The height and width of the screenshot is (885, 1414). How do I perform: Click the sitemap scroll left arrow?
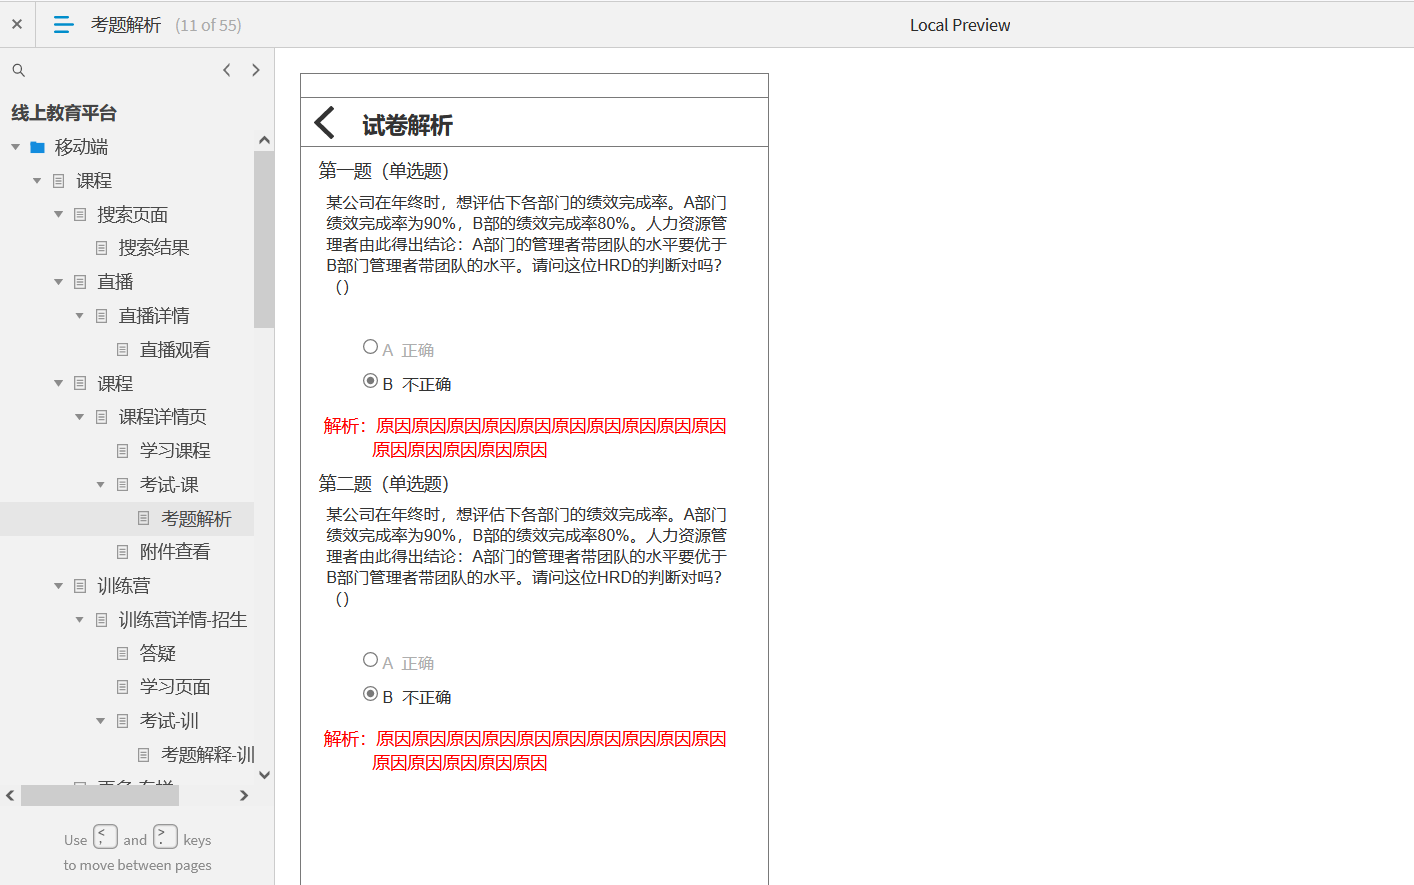pyautogui.click(x=10, y=795)
